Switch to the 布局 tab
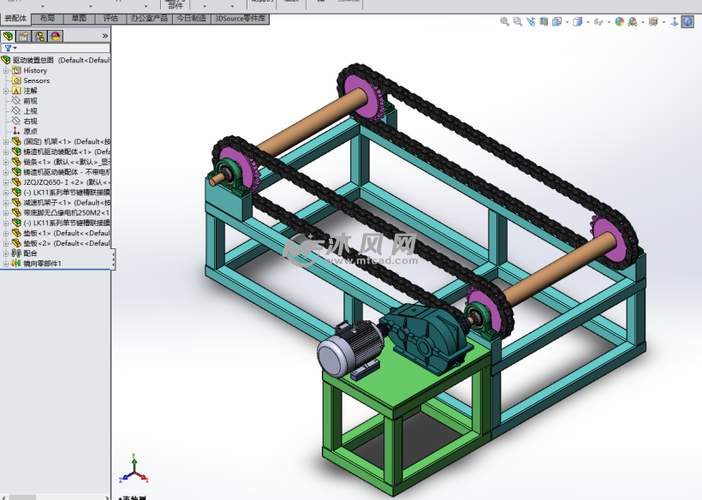The image size is (702, 500). 48,18
